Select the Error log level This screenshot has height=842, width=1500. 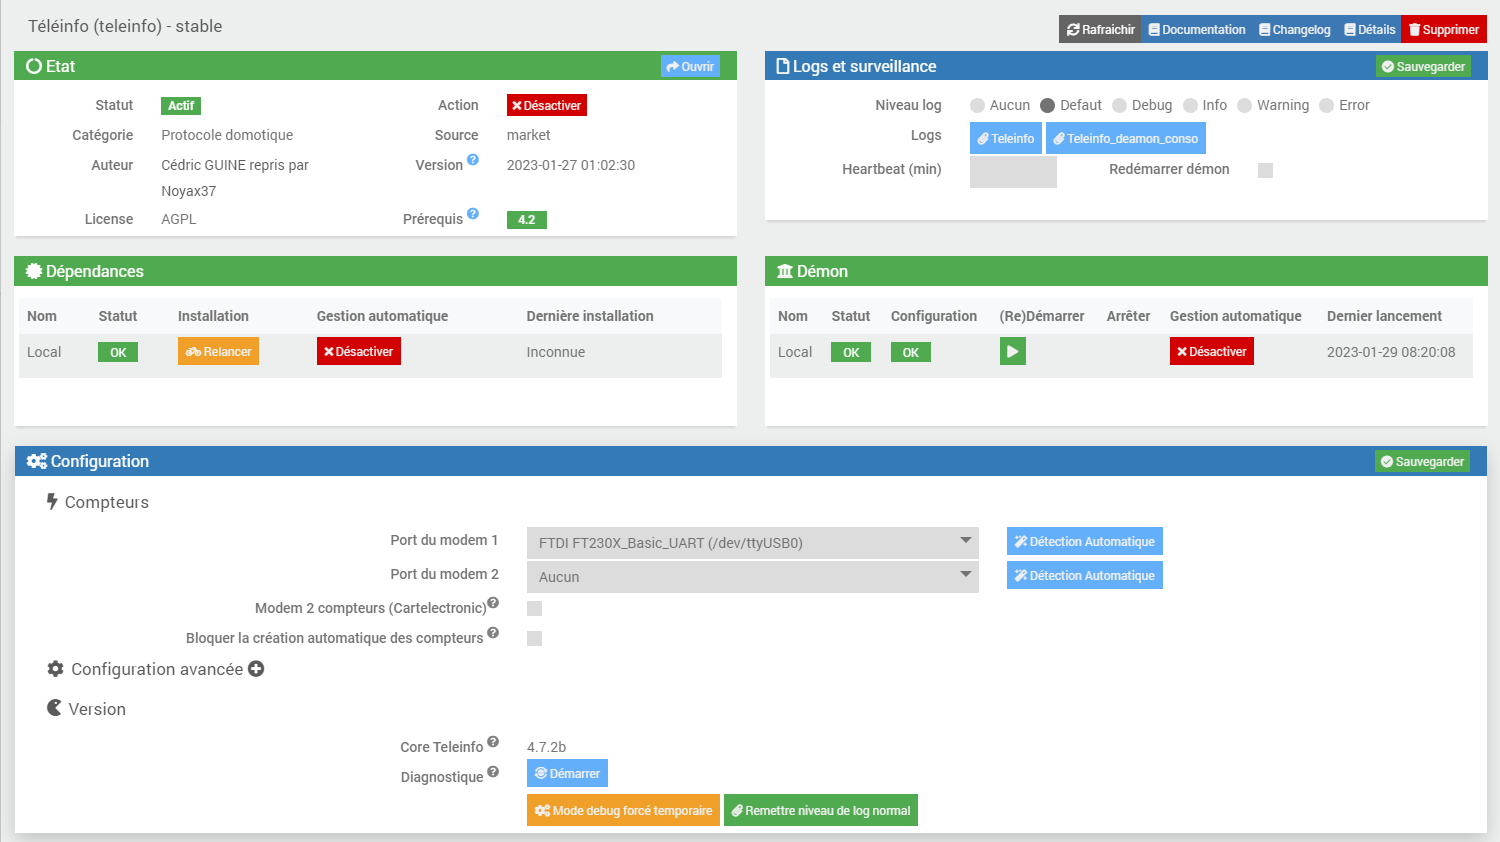pyautogui.click(x=1326, y=106)
